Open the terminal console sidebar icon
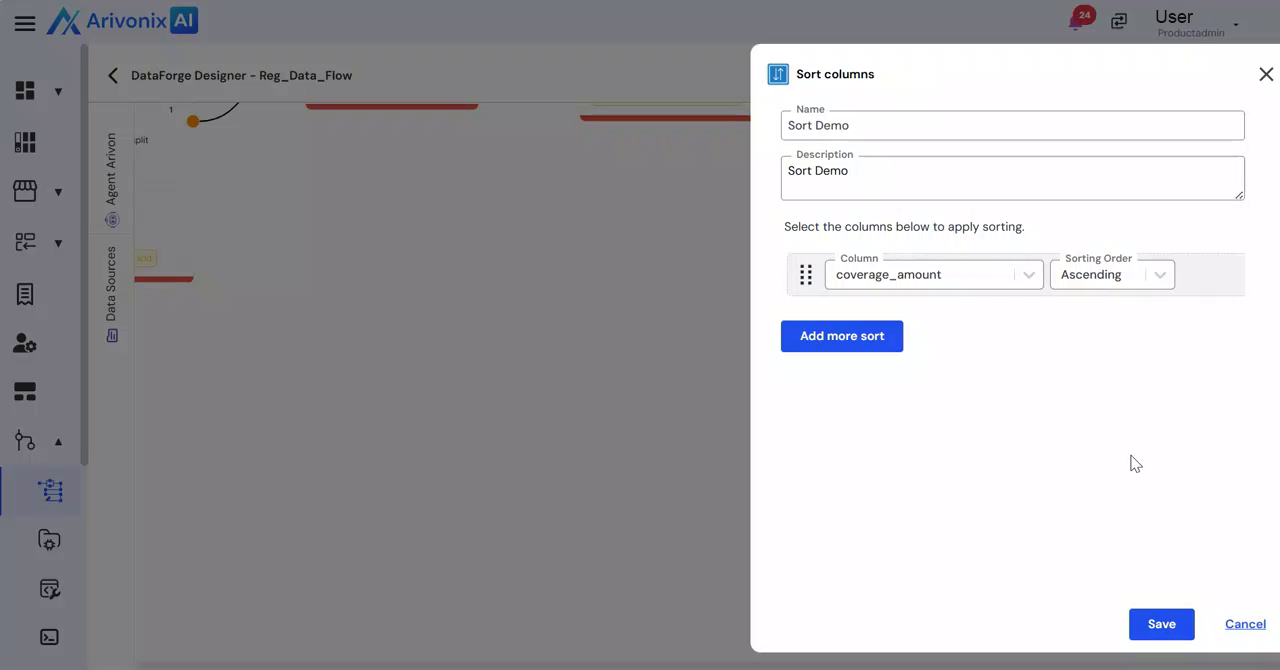Screen dimensions: 1280x670 tap(49, 637)
